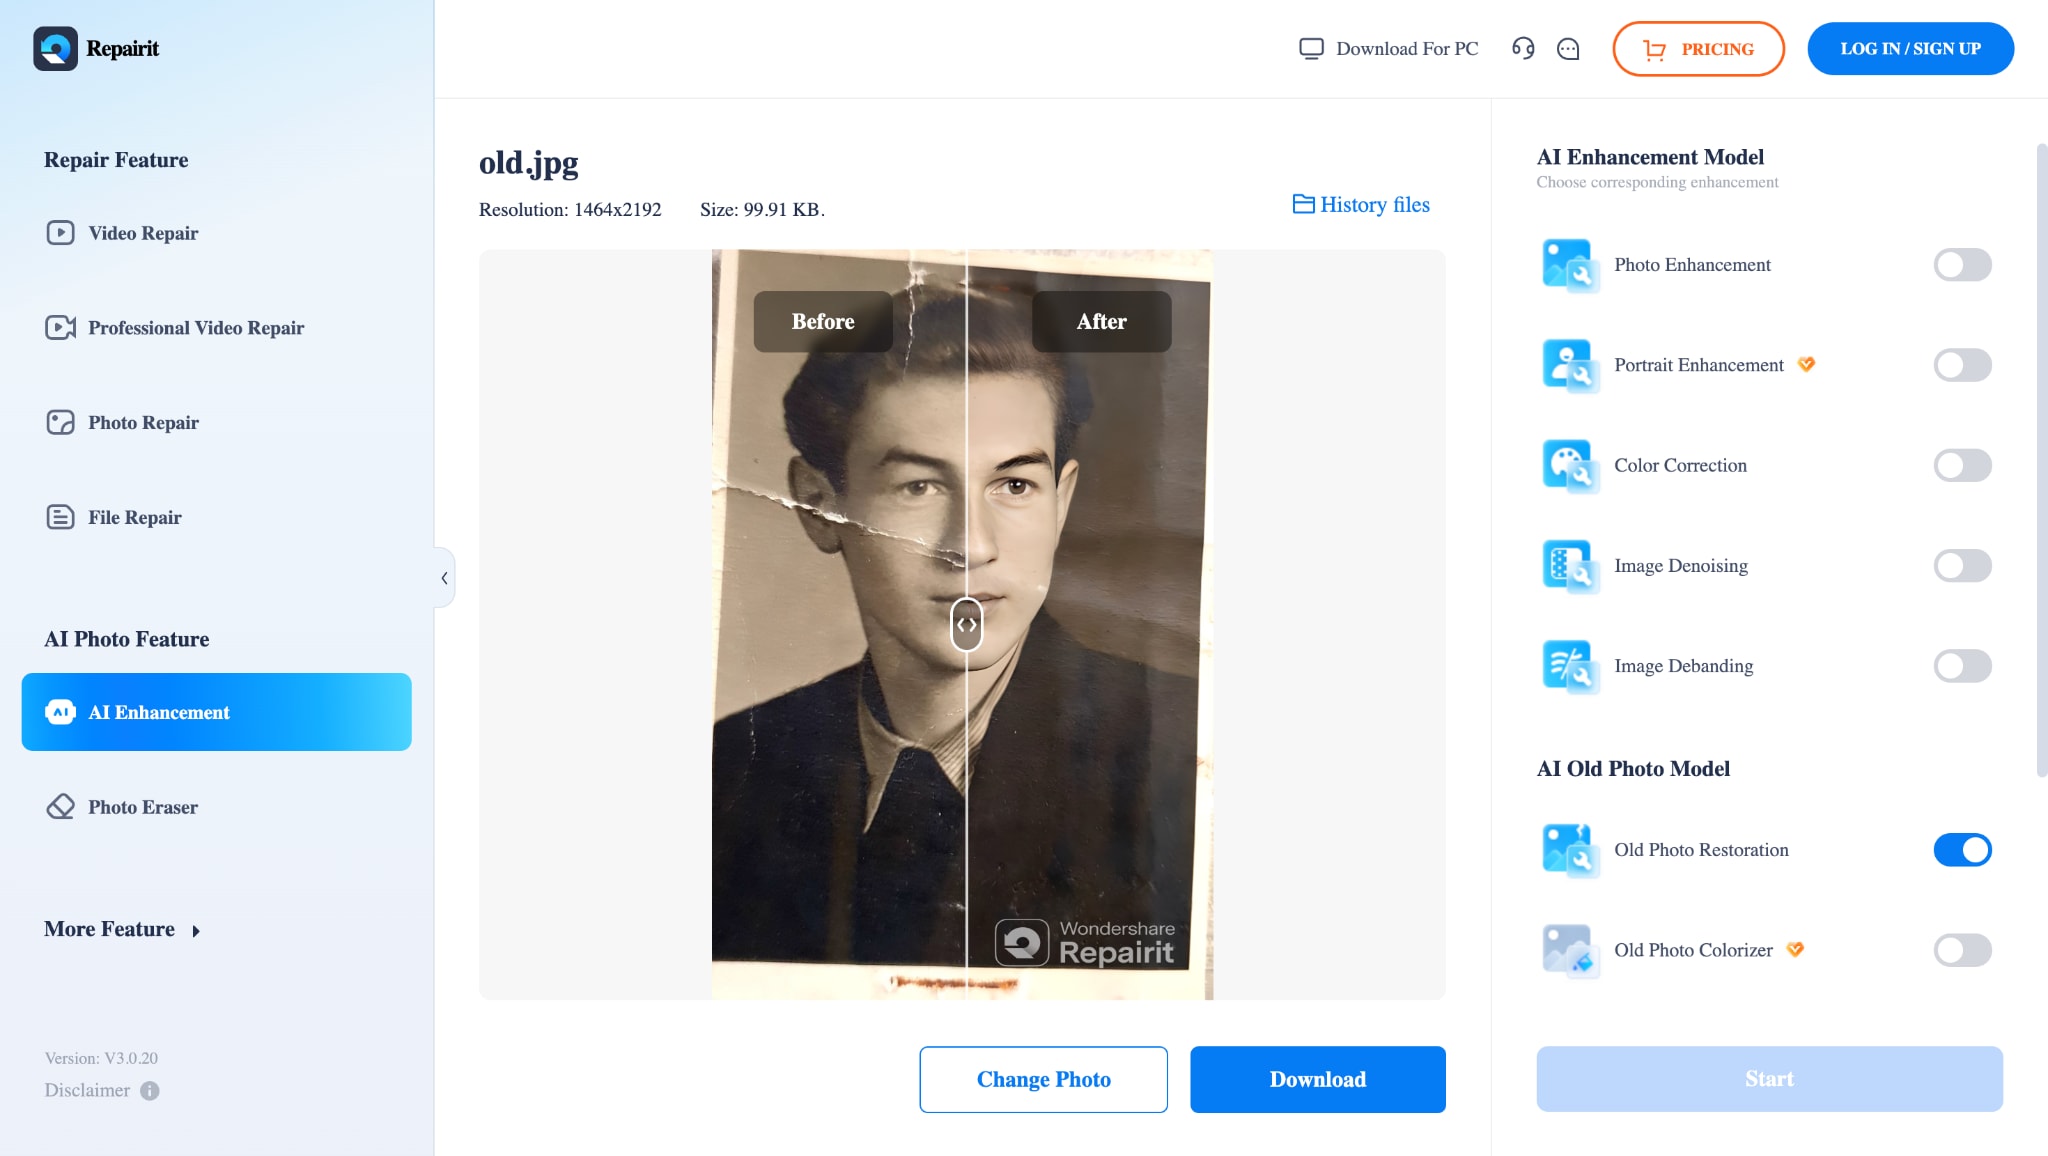Viewport: 2048px width, 1156px height.
Task: Turn on the Portrait Enhancement switch
Action: [x=1962, y=365]
